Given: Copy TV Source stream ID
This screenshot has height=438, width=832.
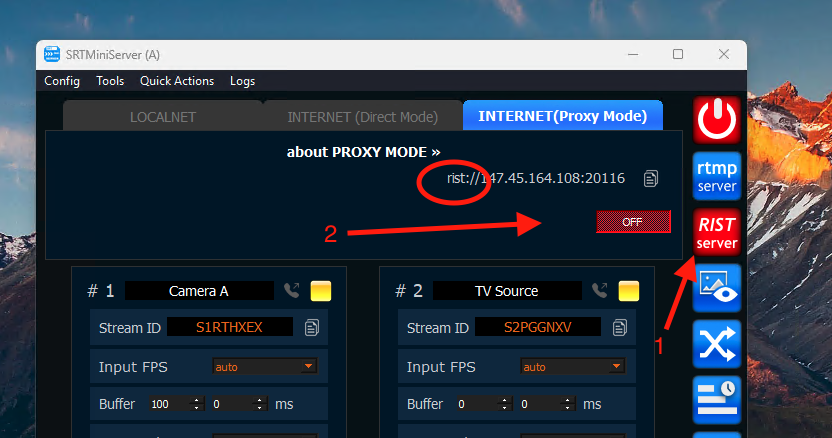Looking at the screenshot, I should click(620, 327).
